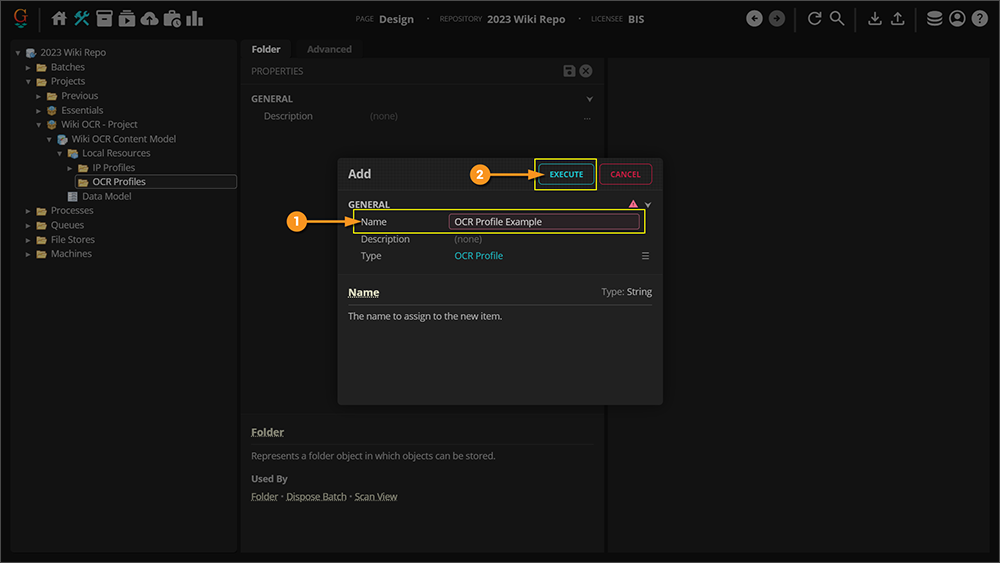Open the bar chart Stats page icon
Screen dimensions: 1000x563
(x=194, y=18)
